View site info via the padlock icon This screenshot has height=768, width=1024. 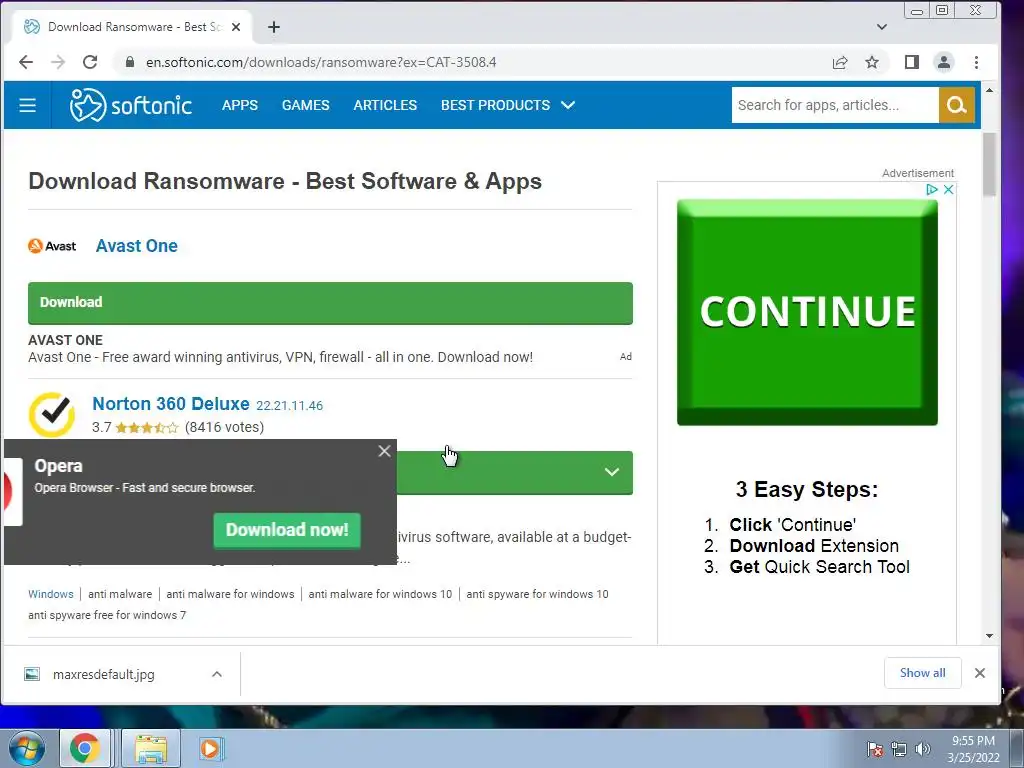[x=130, y=62]
